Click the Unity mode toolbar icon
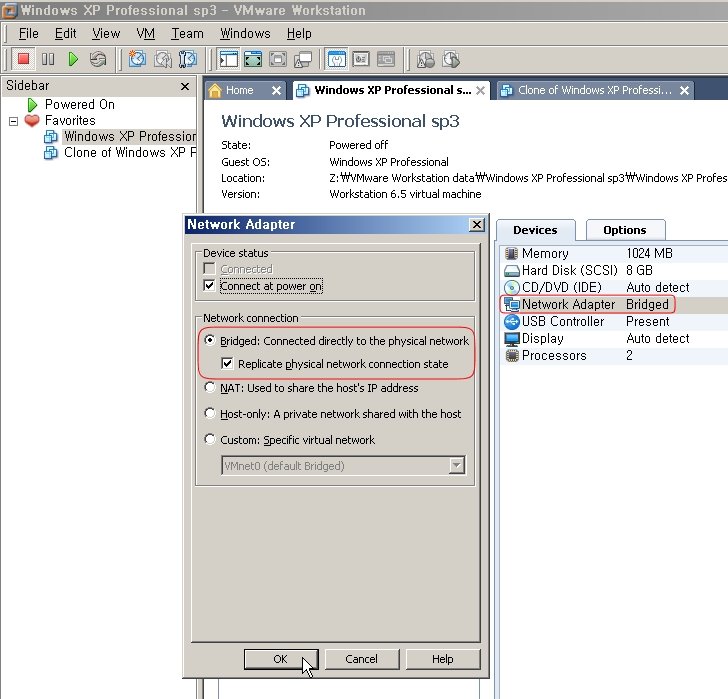 303,59
